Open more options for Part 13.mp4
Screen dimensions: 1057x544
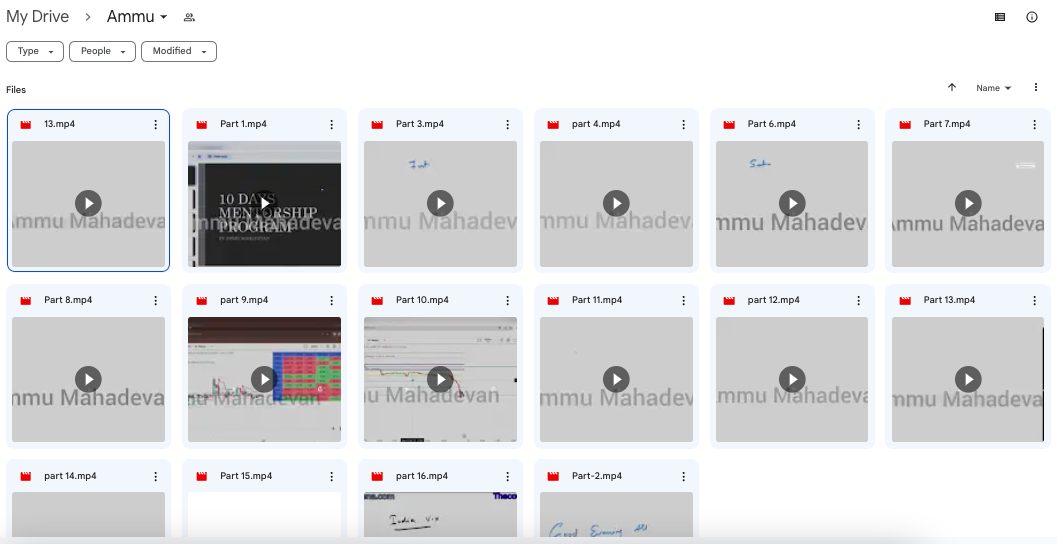[1035, 300]
